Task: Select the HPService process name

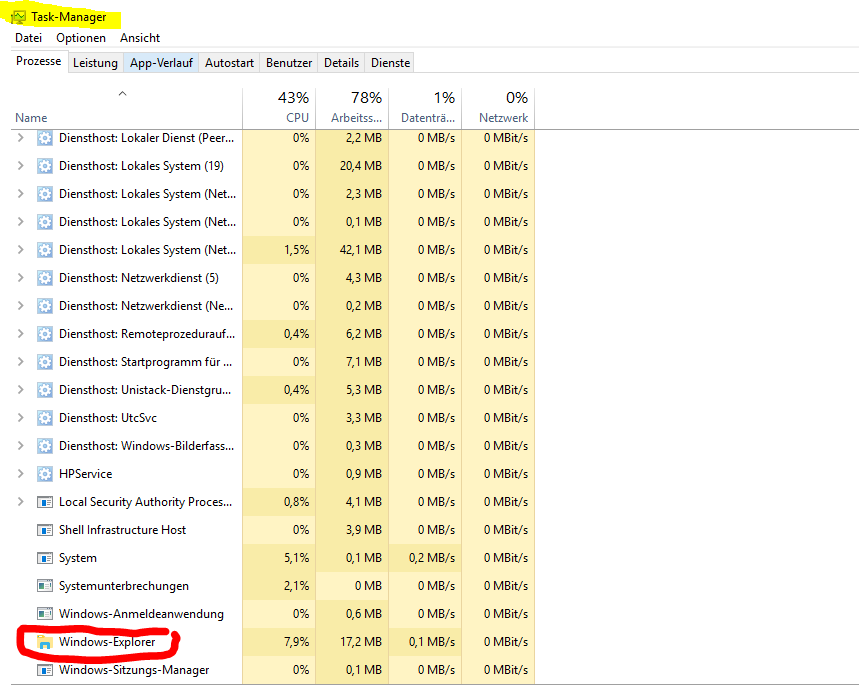Action: [85, 473]
